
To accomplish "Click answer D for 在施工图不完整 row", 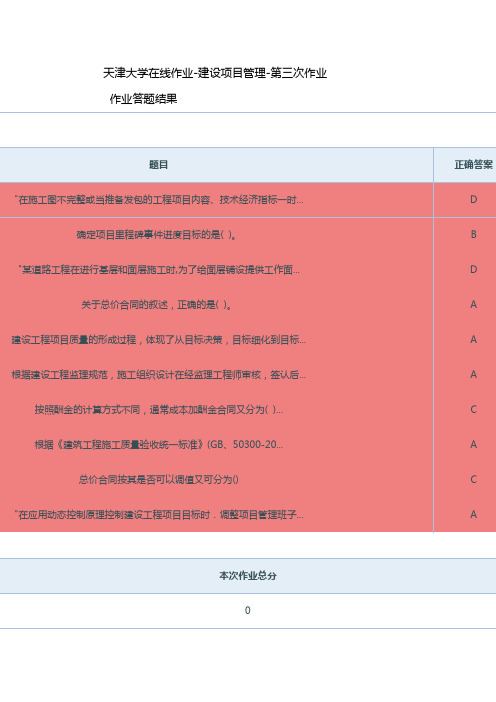I will pyautogui.click(x=474, y=200).
